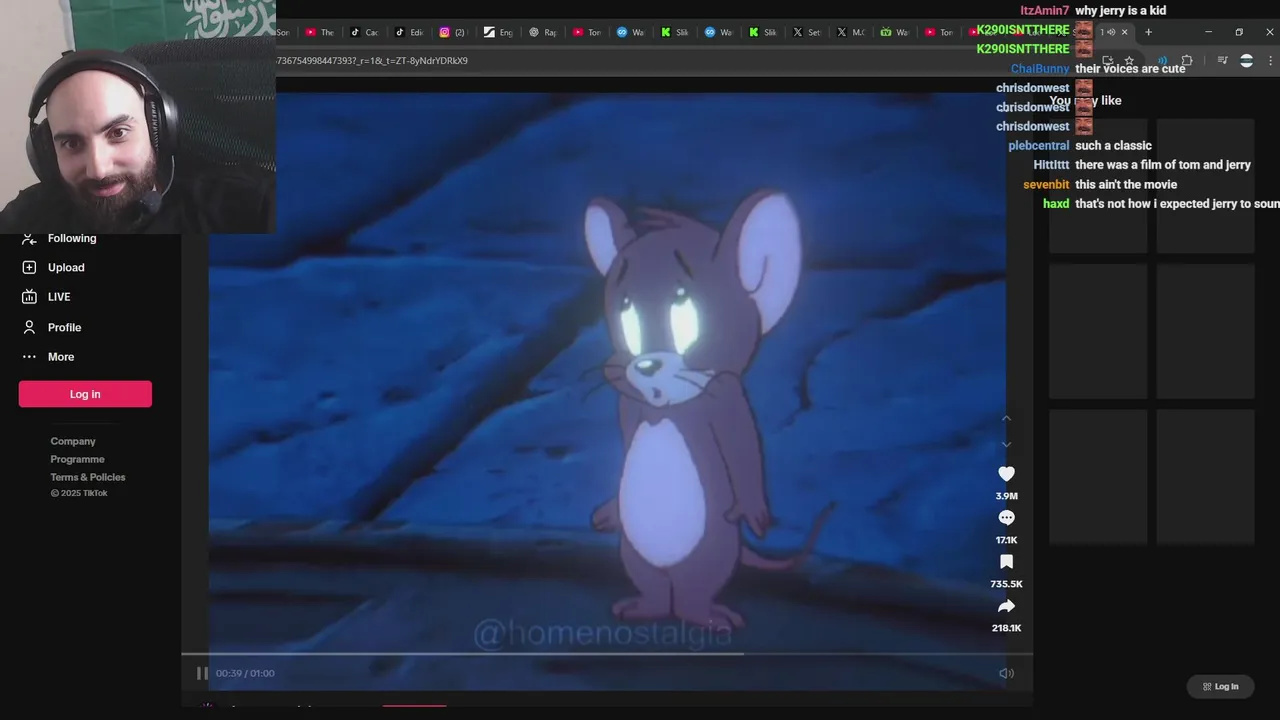Close the active browser tab
Viewport: 1280px width, 720px height.
[x=1124, y=32]
